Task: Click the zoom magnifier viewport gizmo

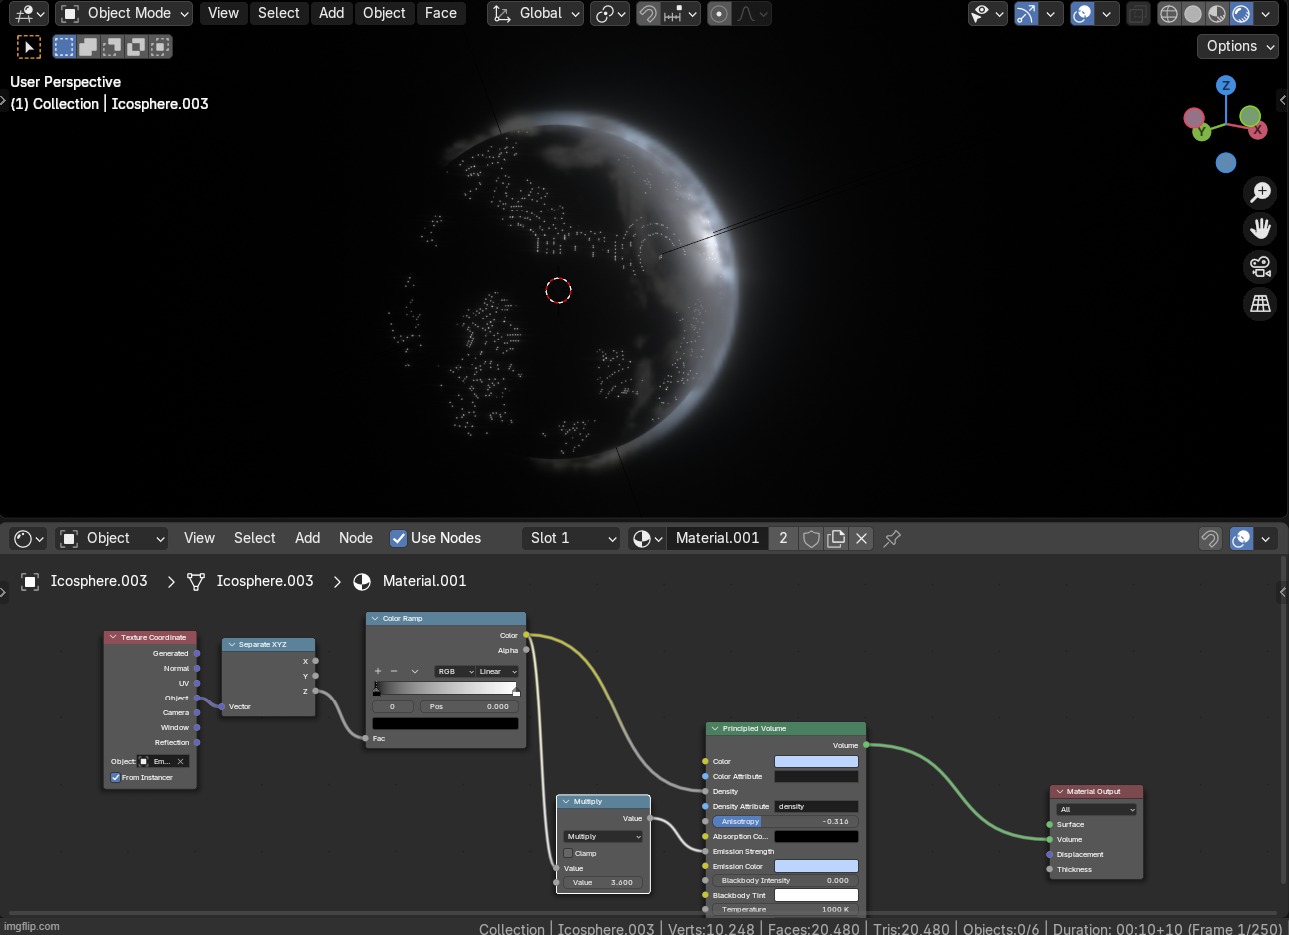Action: pos(1260,192)
